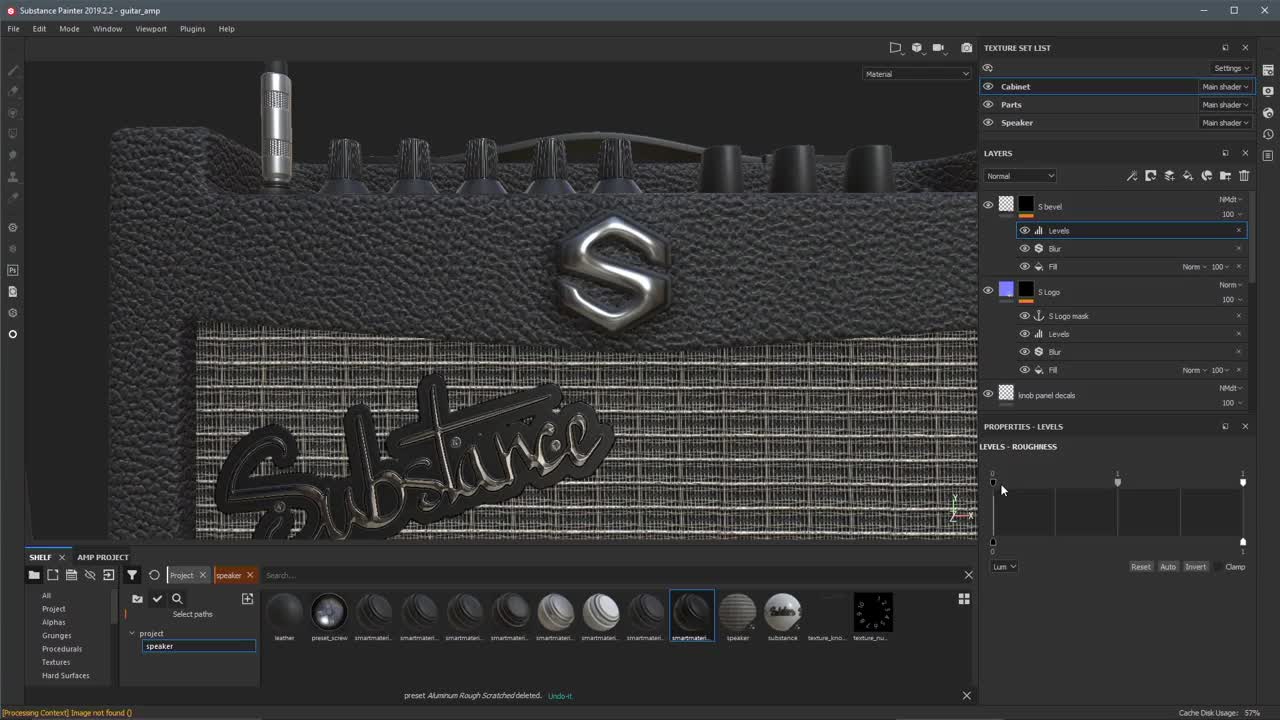This screenshot has width=1280, height=720.
Task: Open the Normal blending mode dropdown
Action: click(x=1020, y=176)
